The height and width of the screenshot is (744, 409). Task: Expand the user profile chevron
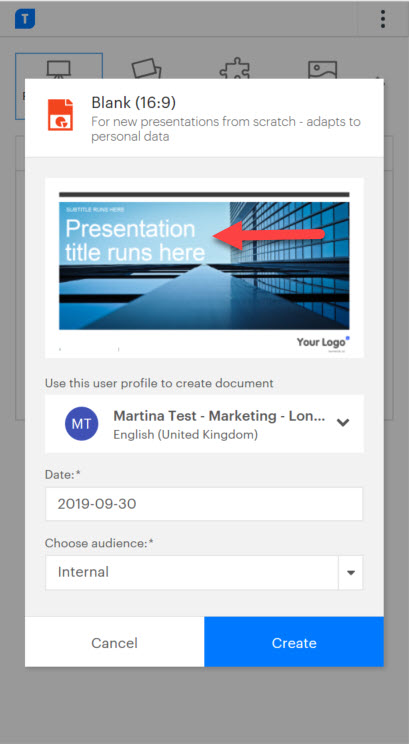pos(343,422)
